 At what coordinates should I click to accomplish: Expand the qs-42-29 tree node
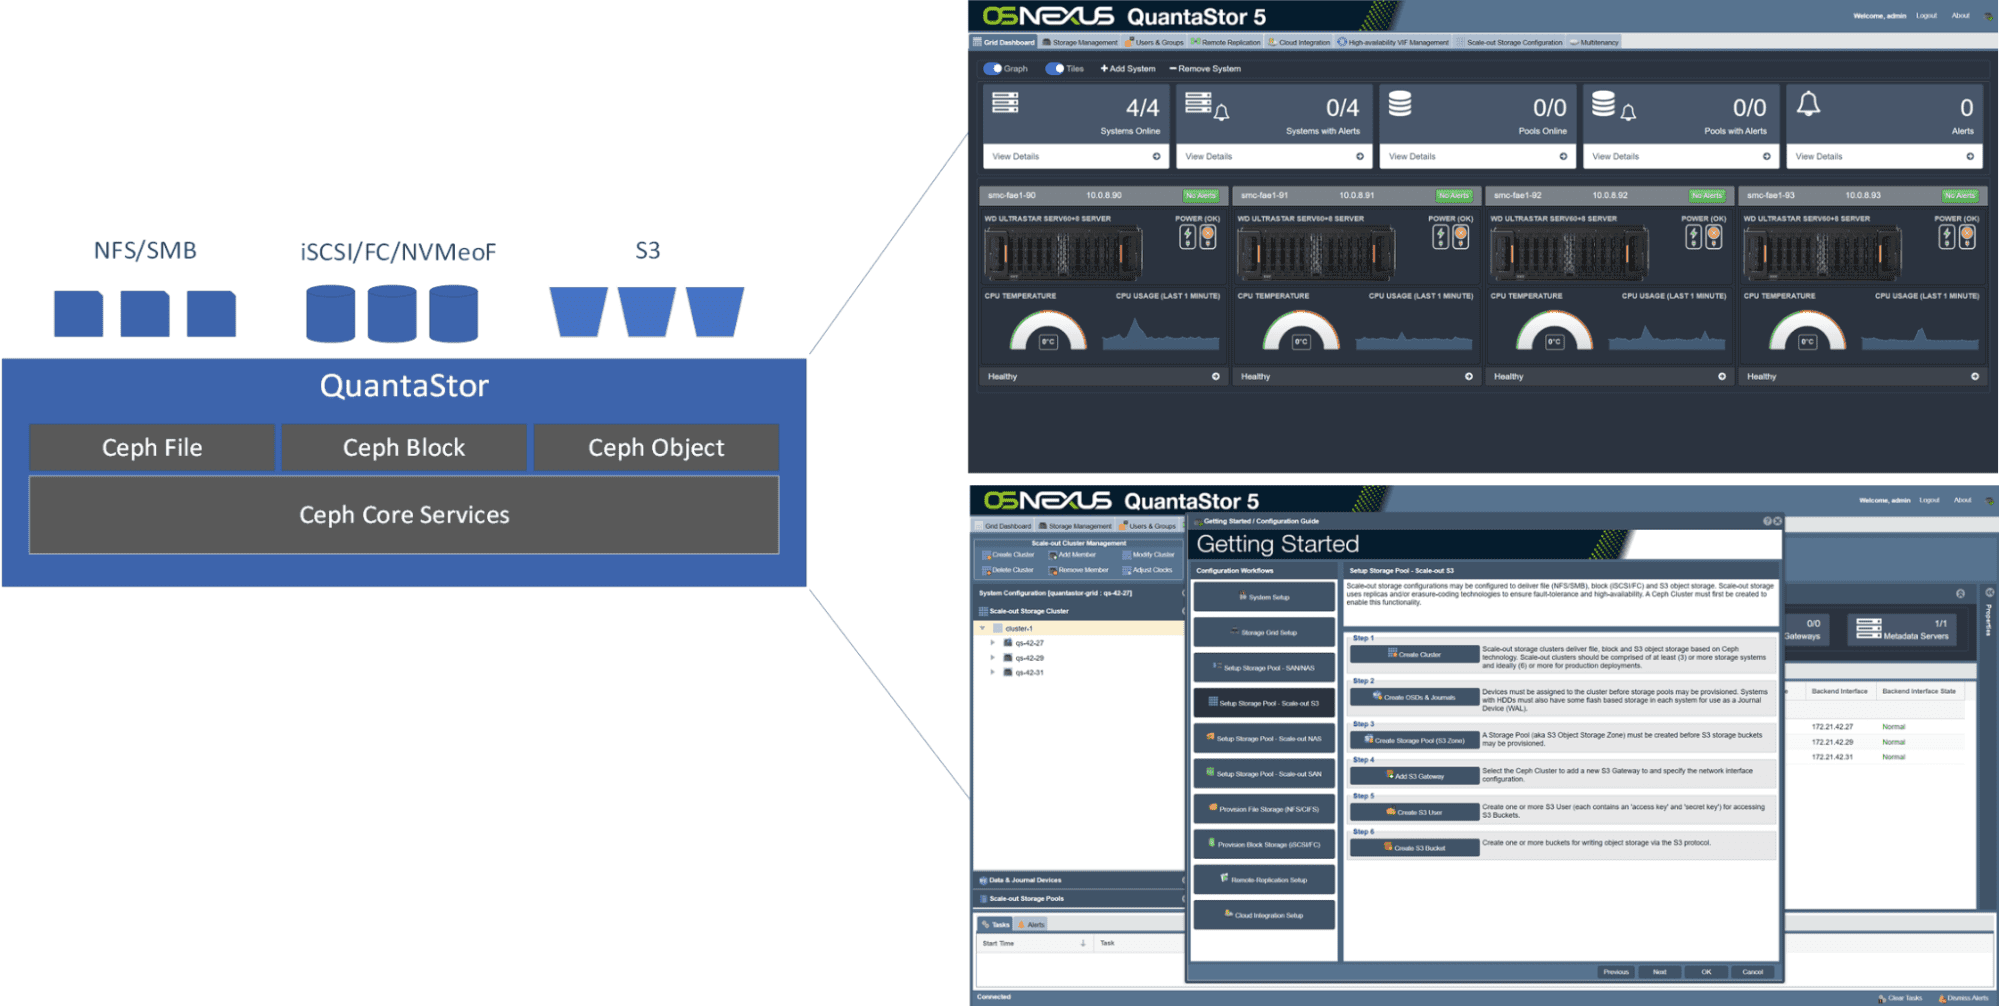(x=993, y=658)
